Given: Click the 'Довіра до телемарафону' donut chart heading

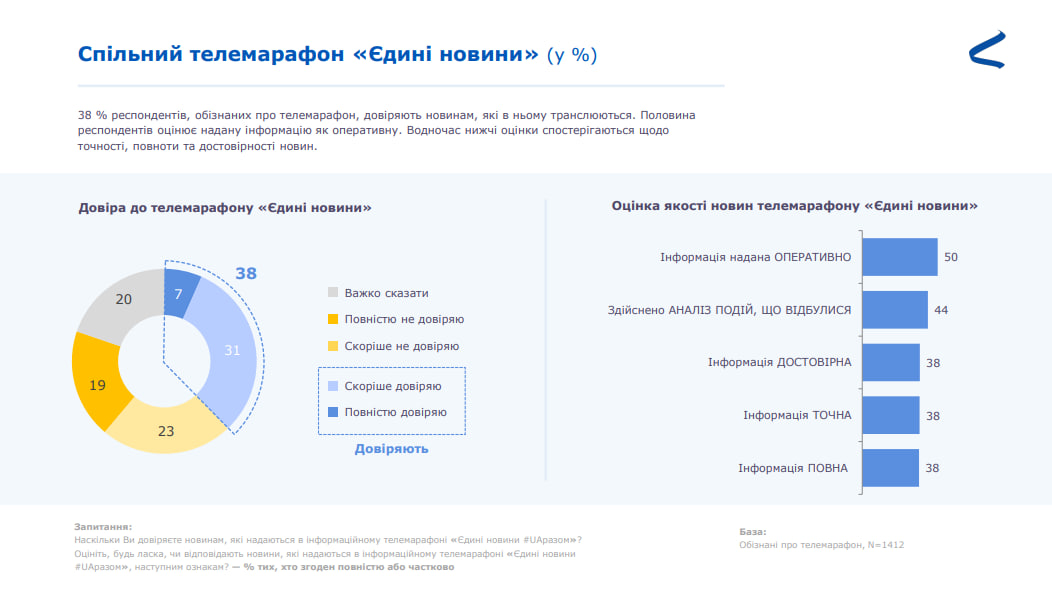Looking at the screenshot, I should pyautogui.click(x=225, y=208).
